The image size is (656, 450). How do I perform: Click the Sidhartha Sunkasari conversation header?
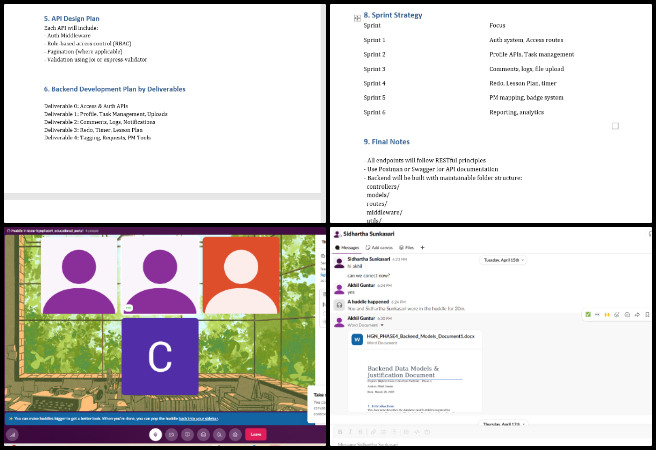(369, 234)
